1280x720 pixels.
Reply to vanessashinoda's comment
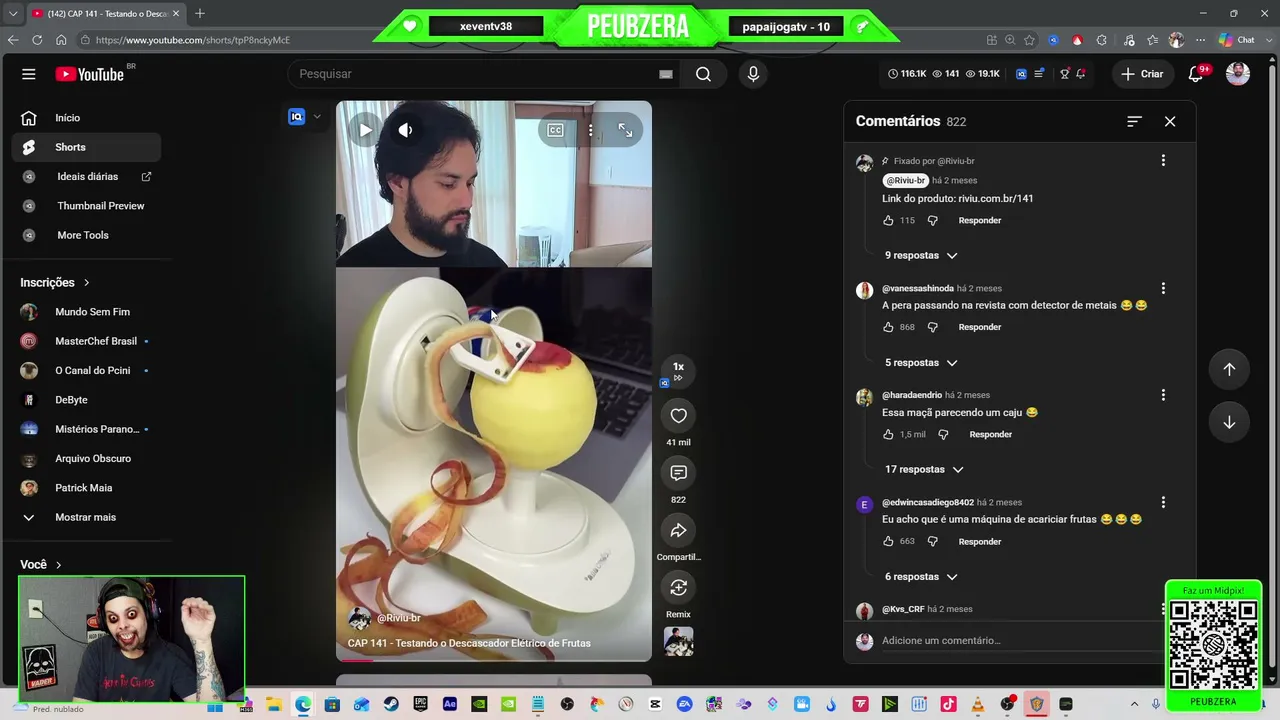(980, 327)
